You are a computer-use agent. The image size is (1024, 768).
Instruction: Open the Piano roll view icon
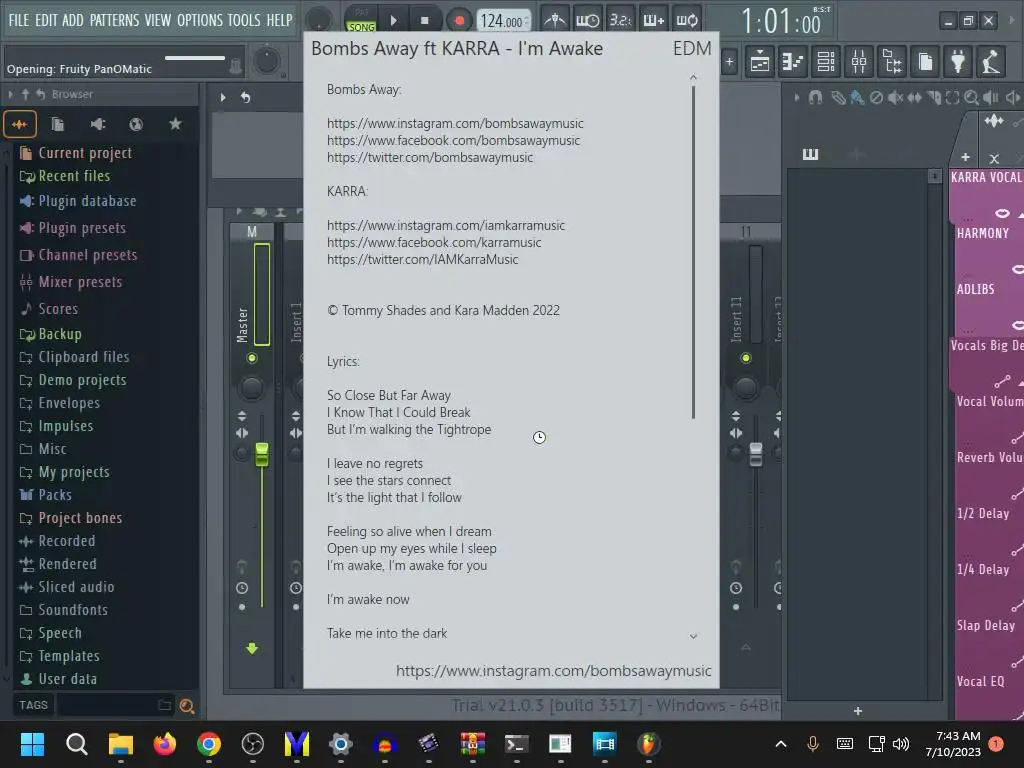point(793,62)
